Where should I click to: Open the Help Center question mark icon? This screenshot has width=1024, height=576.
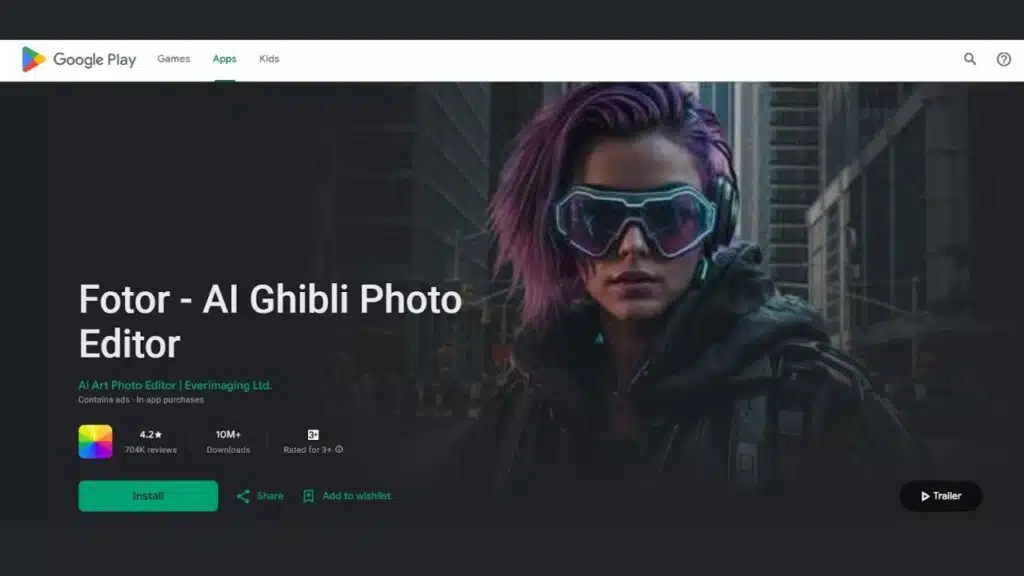coord(1004,59)
